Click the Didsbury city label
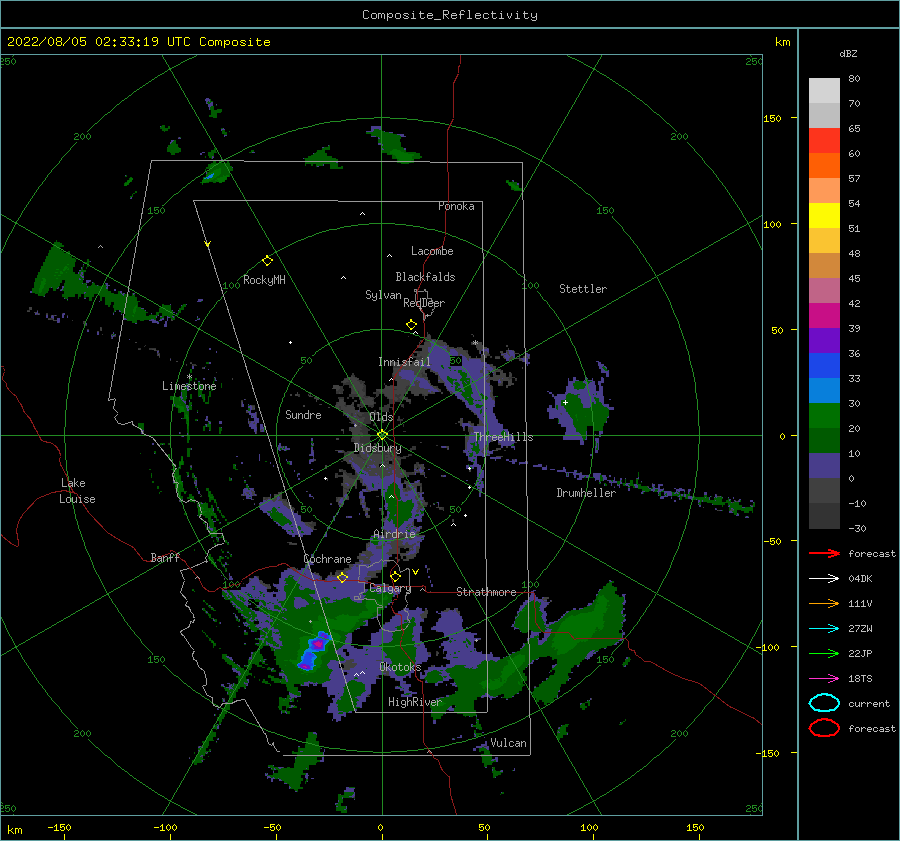900x841 pixels. coord(377,448)
